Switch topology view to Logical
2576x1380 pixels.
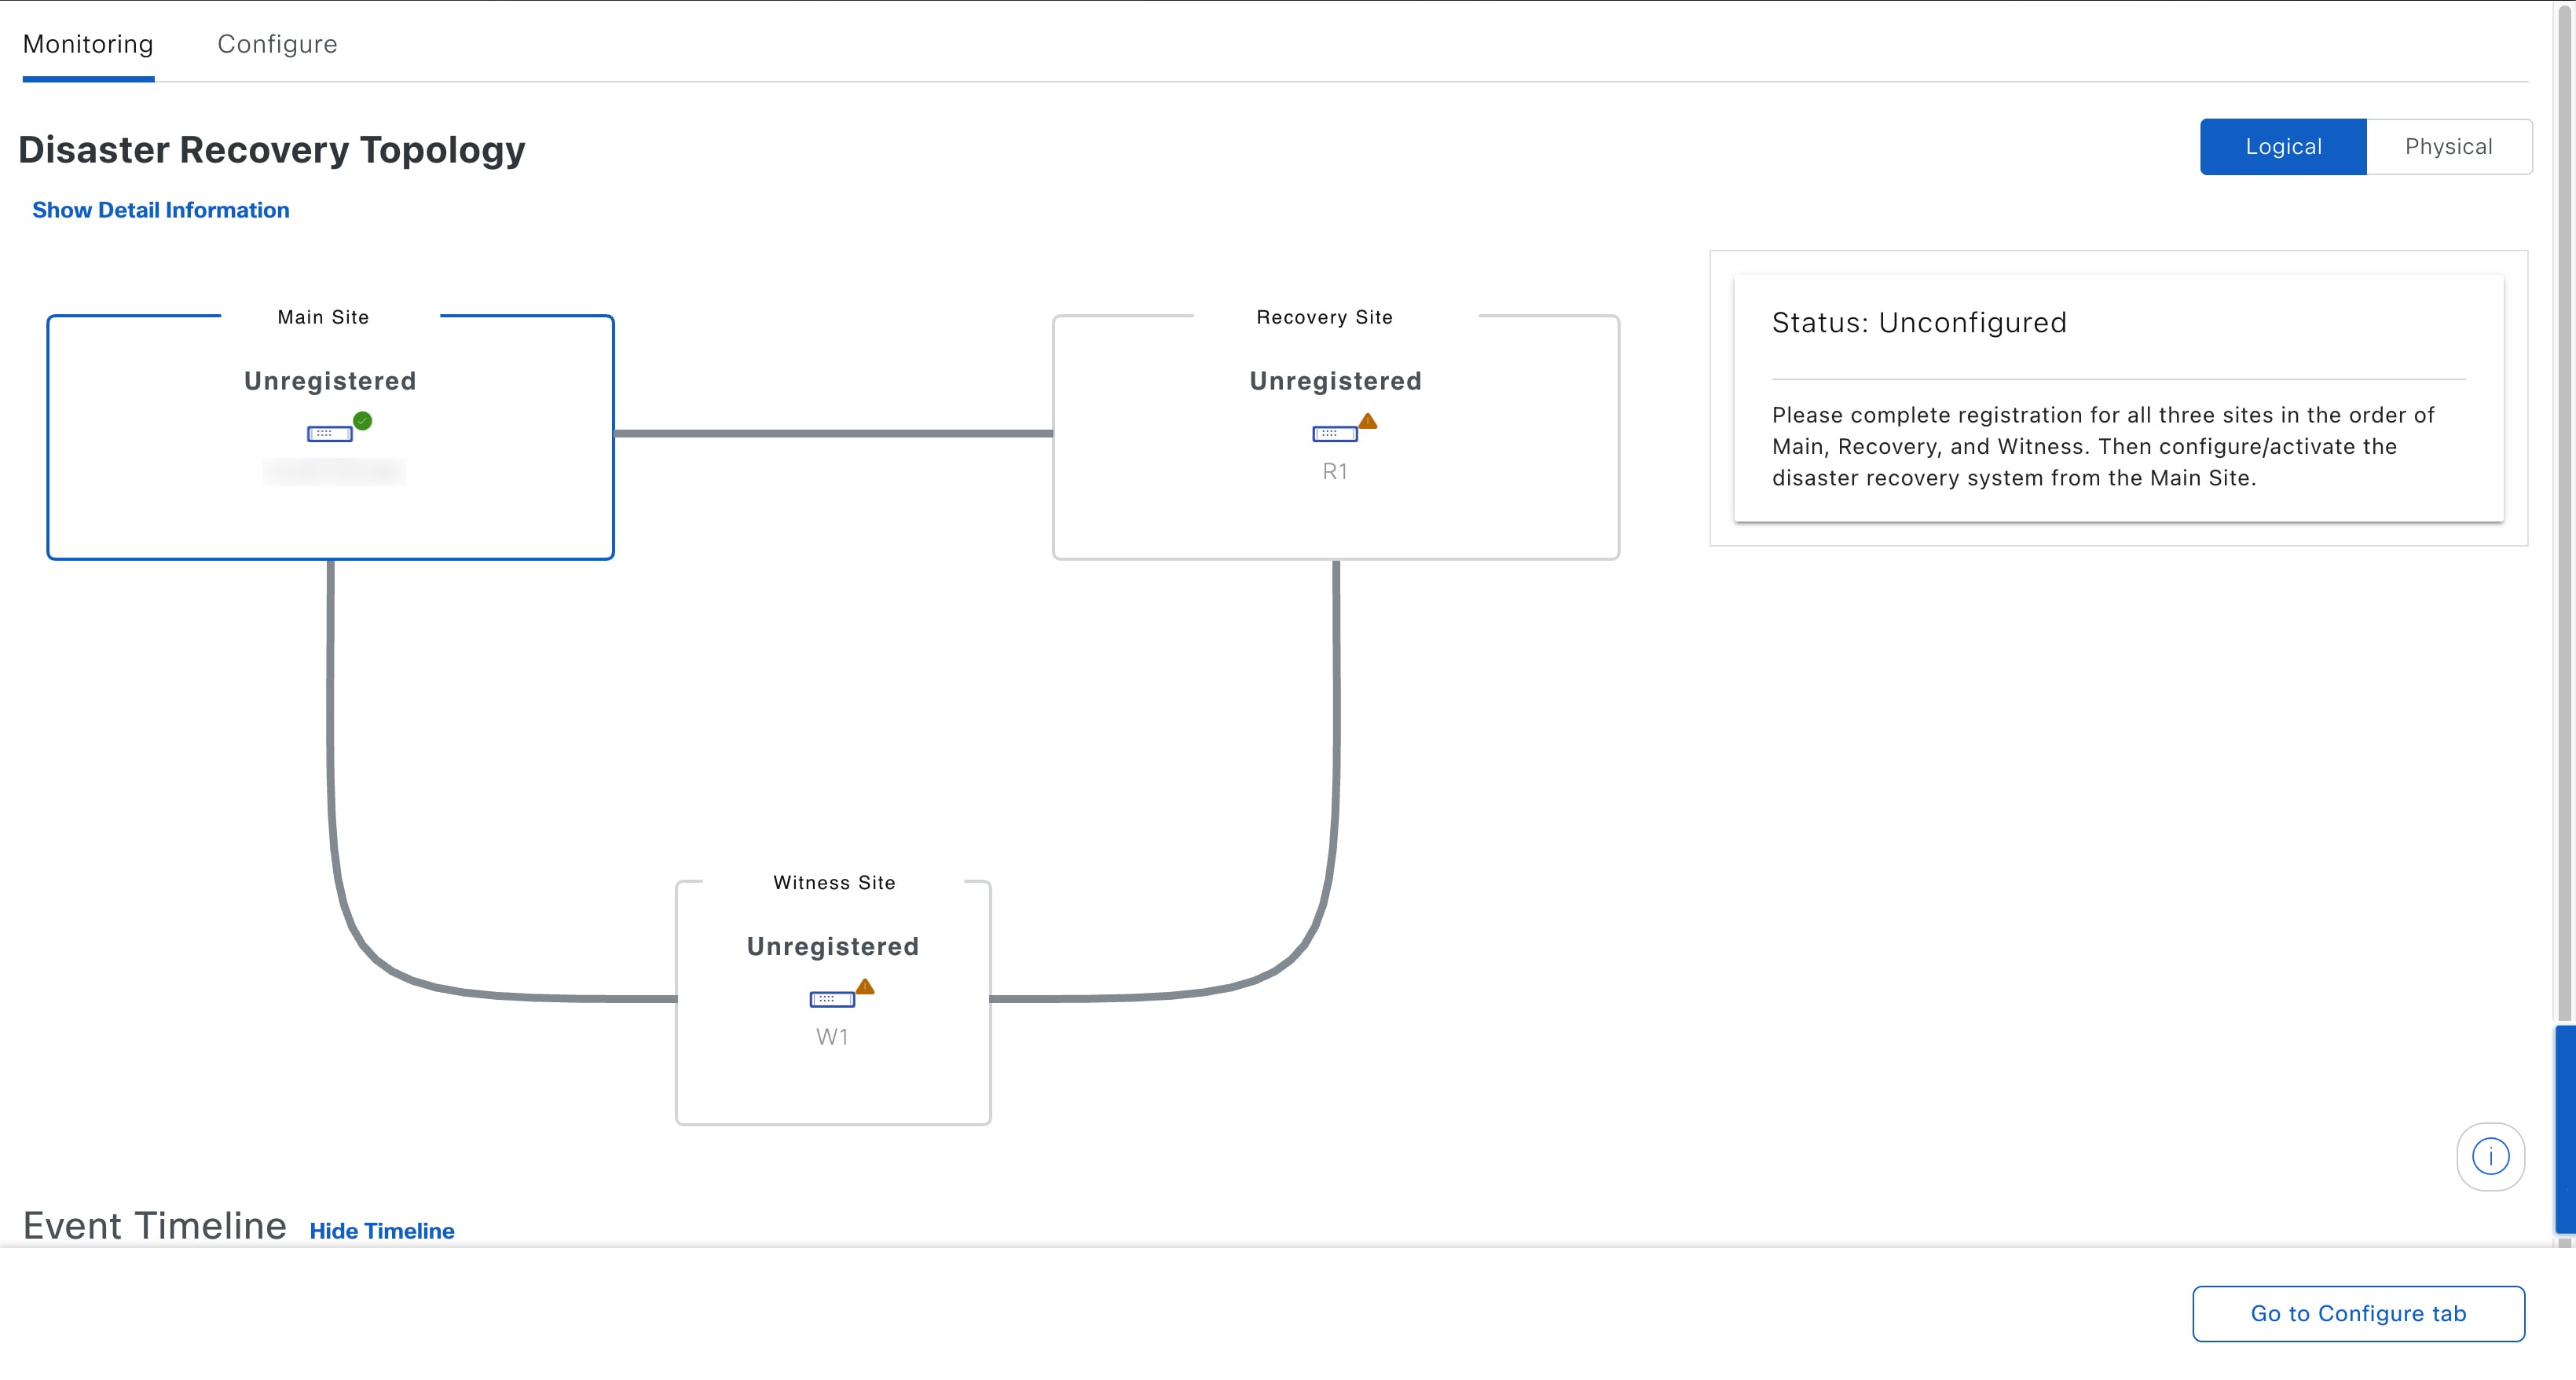[x=2282, y=147]
